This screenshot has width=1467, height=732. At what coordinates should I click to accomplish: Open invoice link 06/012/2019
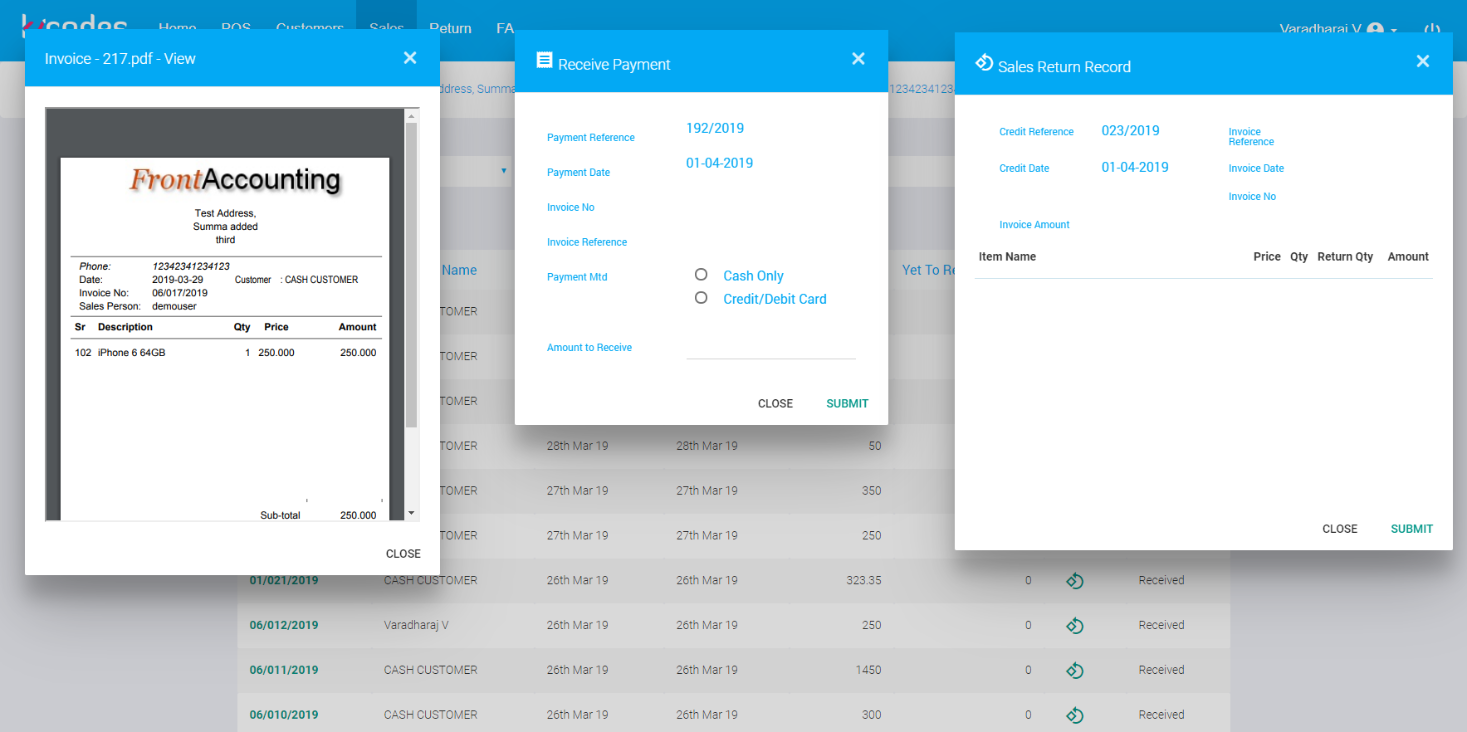[x=284, y=626]
